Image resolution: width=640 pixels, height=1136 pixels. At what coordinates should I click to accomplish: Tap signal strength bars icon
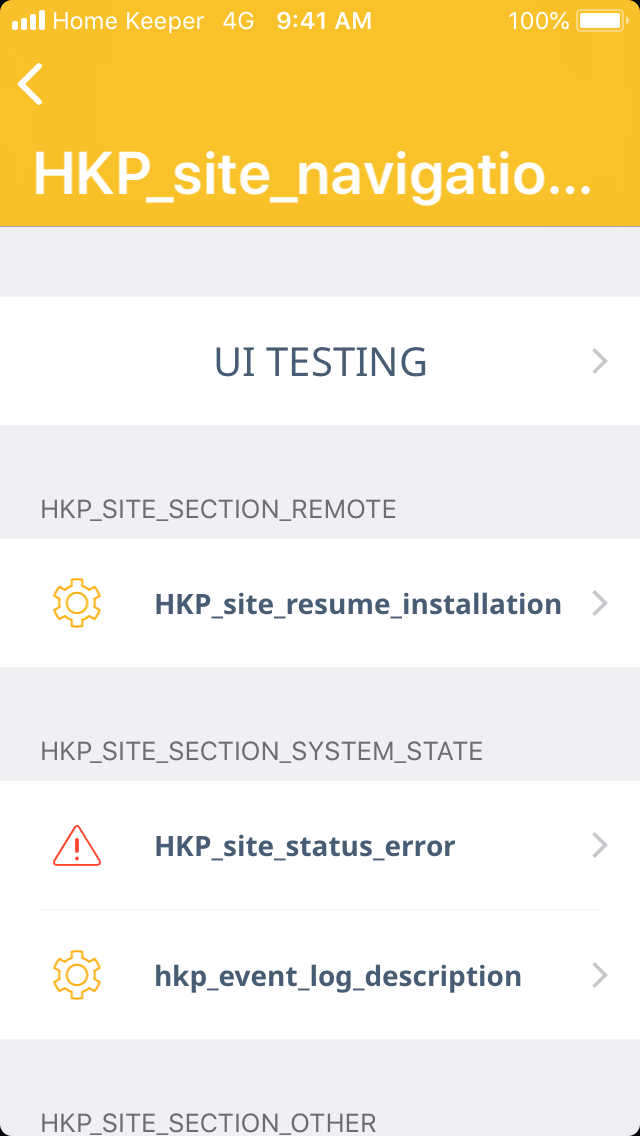(x=28, y=20)
